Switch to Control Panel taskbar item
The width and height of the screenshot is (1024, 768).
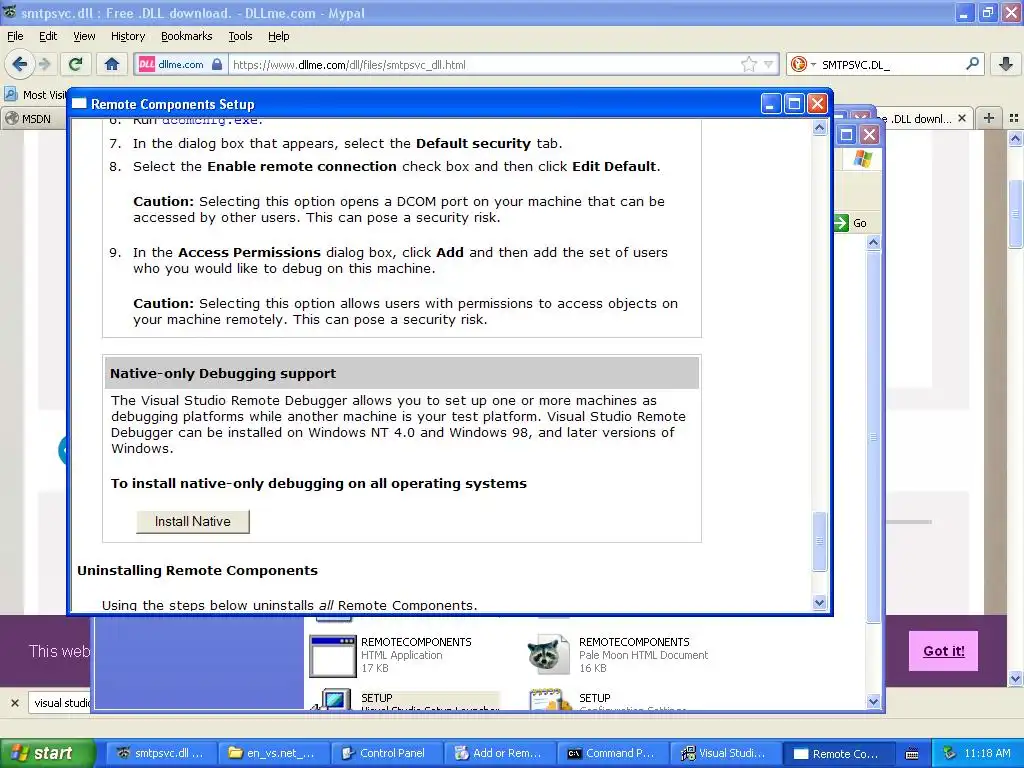386,754
